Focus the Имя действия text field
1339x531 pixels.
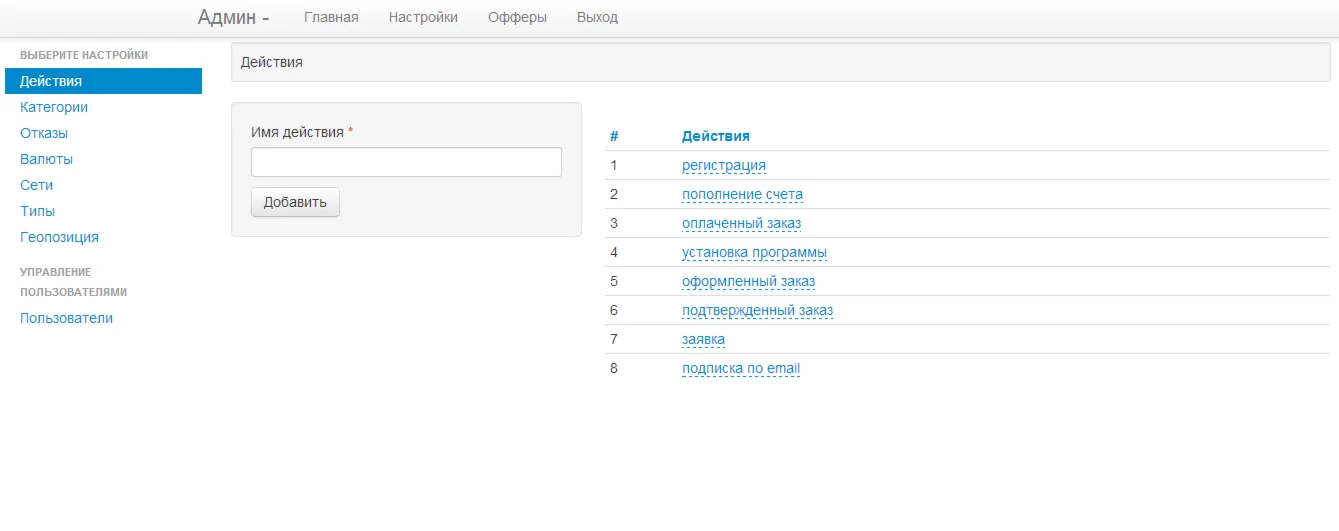[x=406, y=162]
